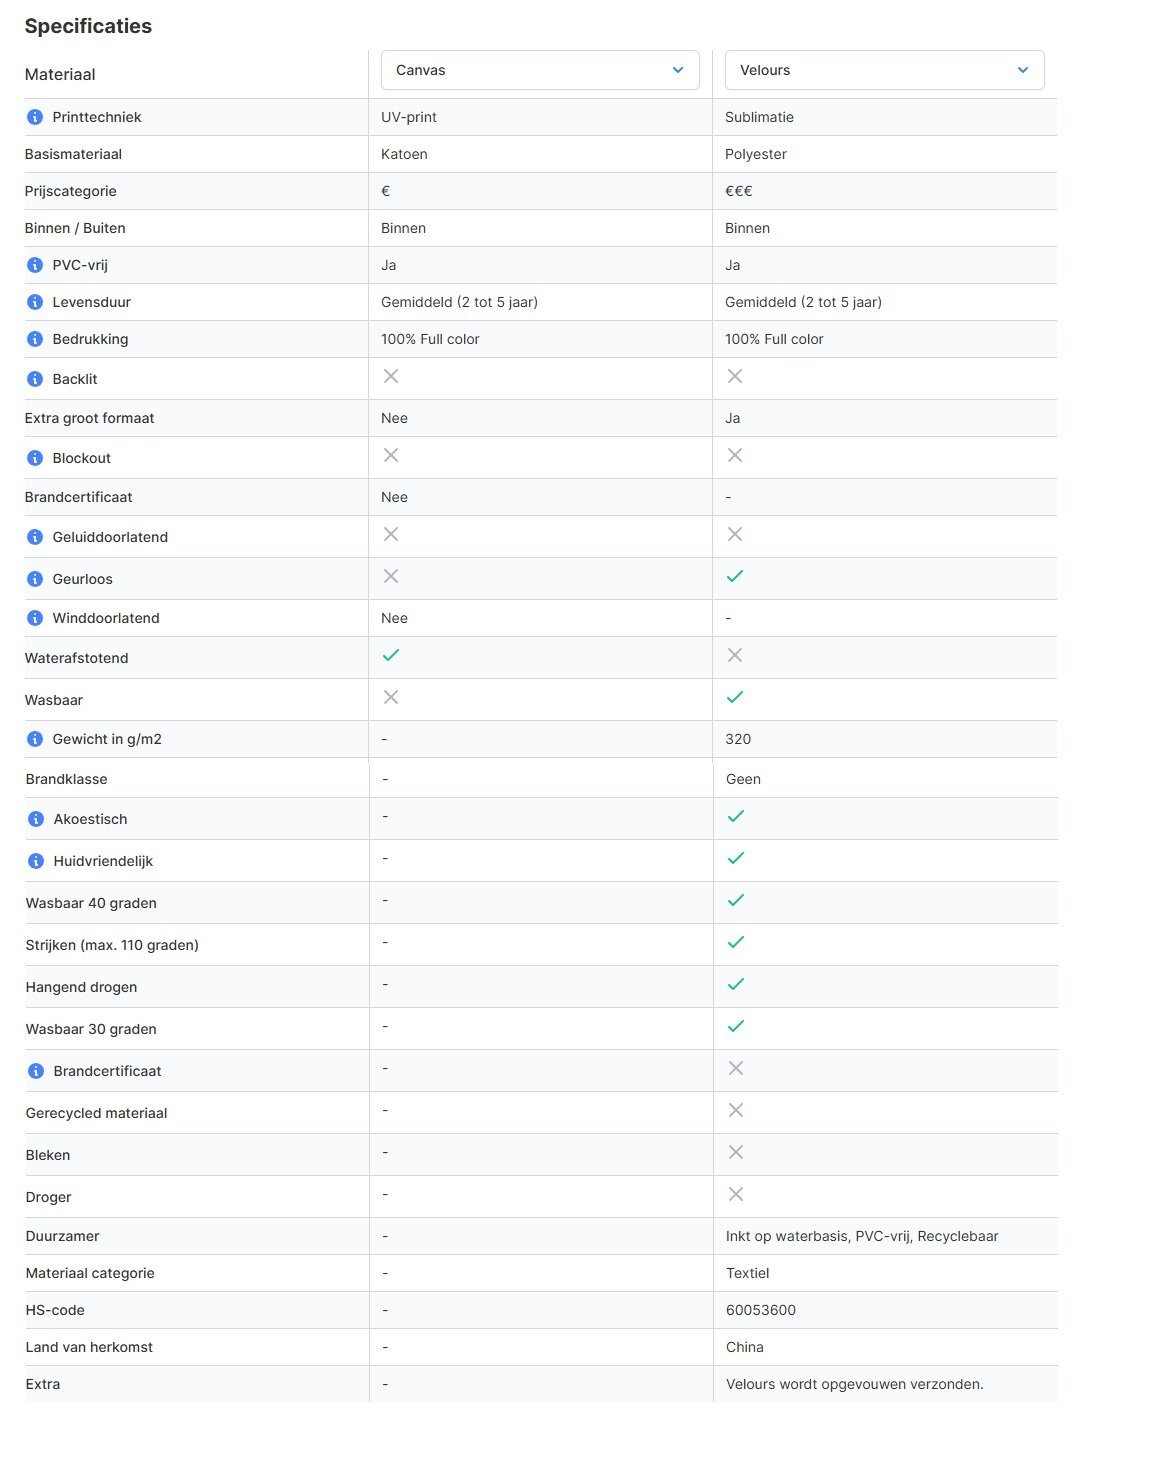1176x1469 pixels.
Task: Click the info icon beside Printtechniek
Action: point(35,117)
